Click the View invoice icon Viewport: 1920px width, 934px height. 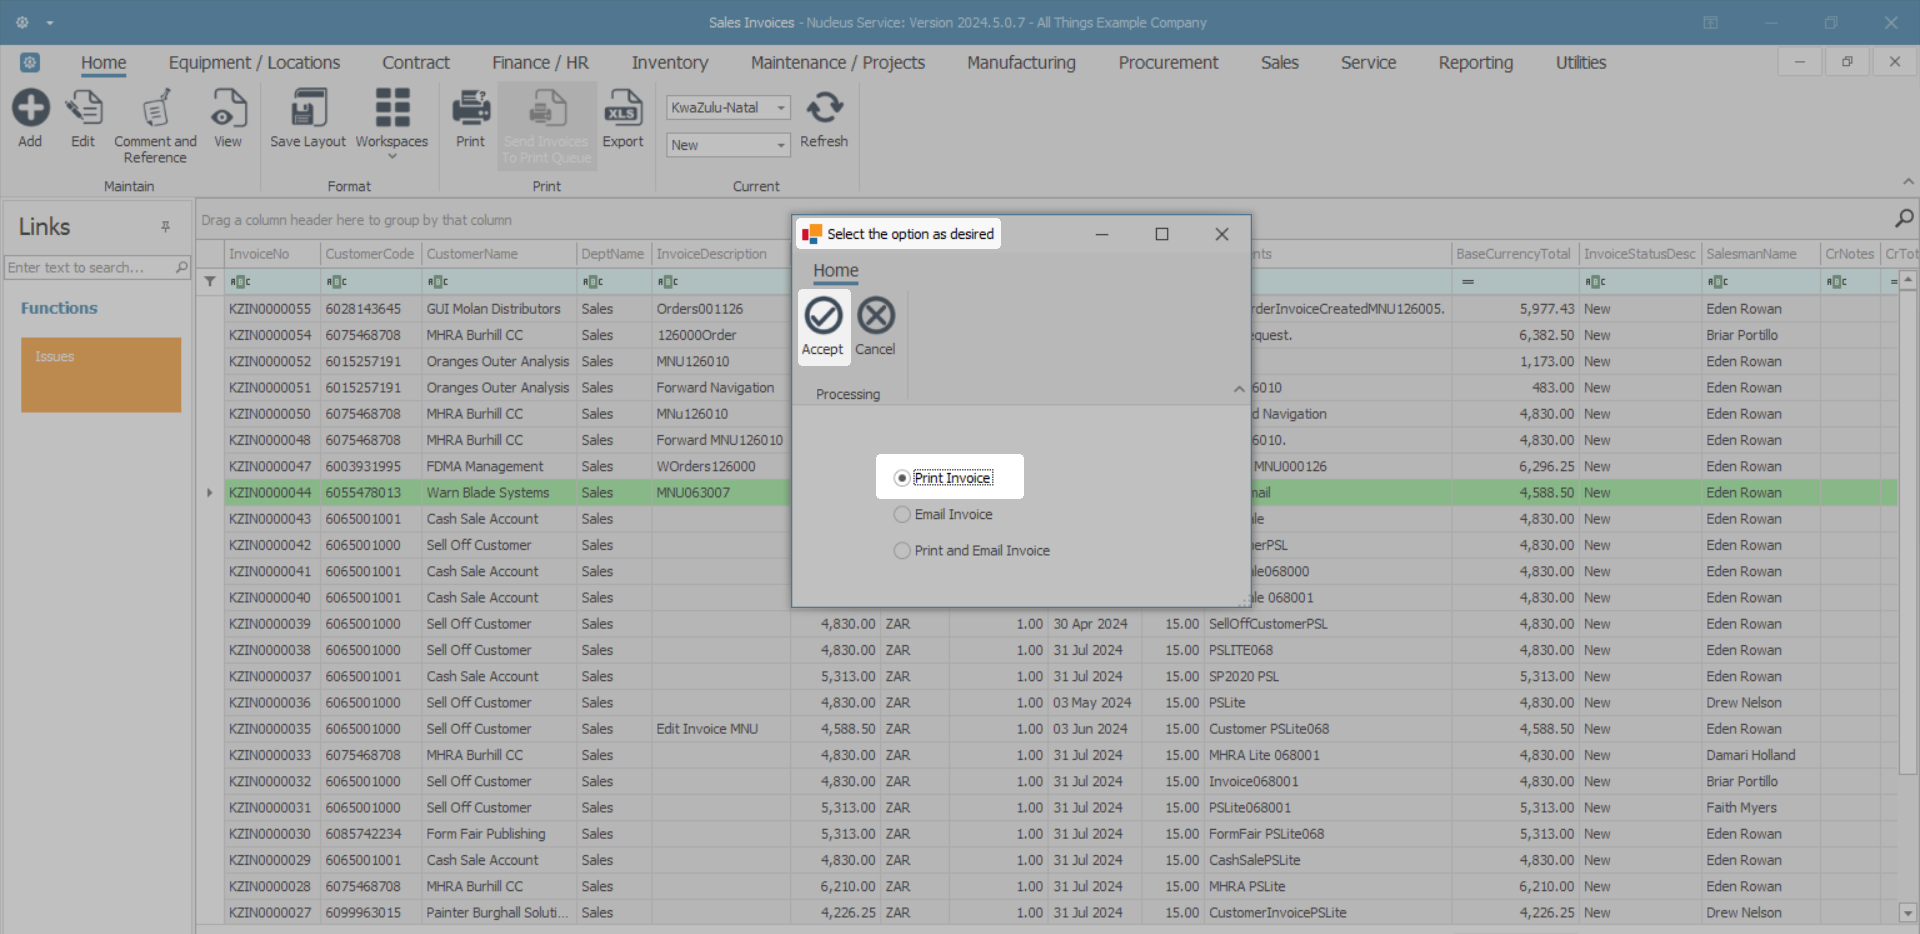[228, 108]
